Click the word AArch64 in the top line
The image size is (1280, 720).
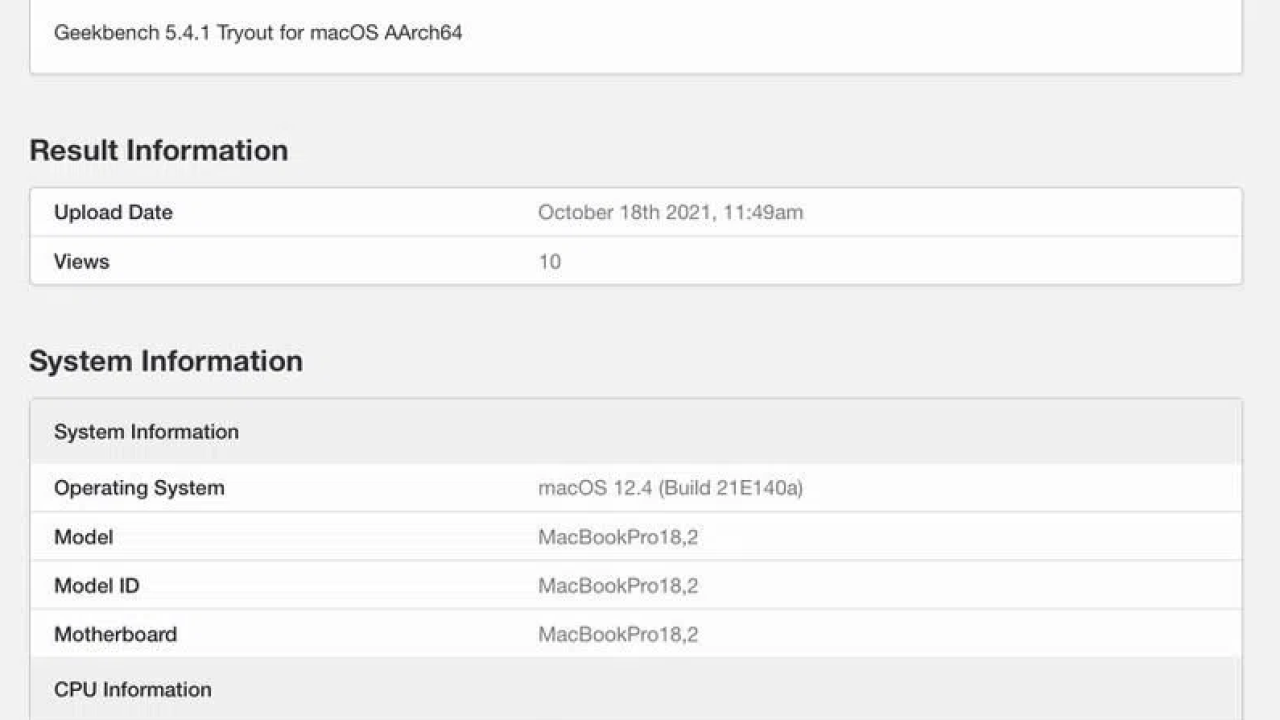(x=423, y=32)
